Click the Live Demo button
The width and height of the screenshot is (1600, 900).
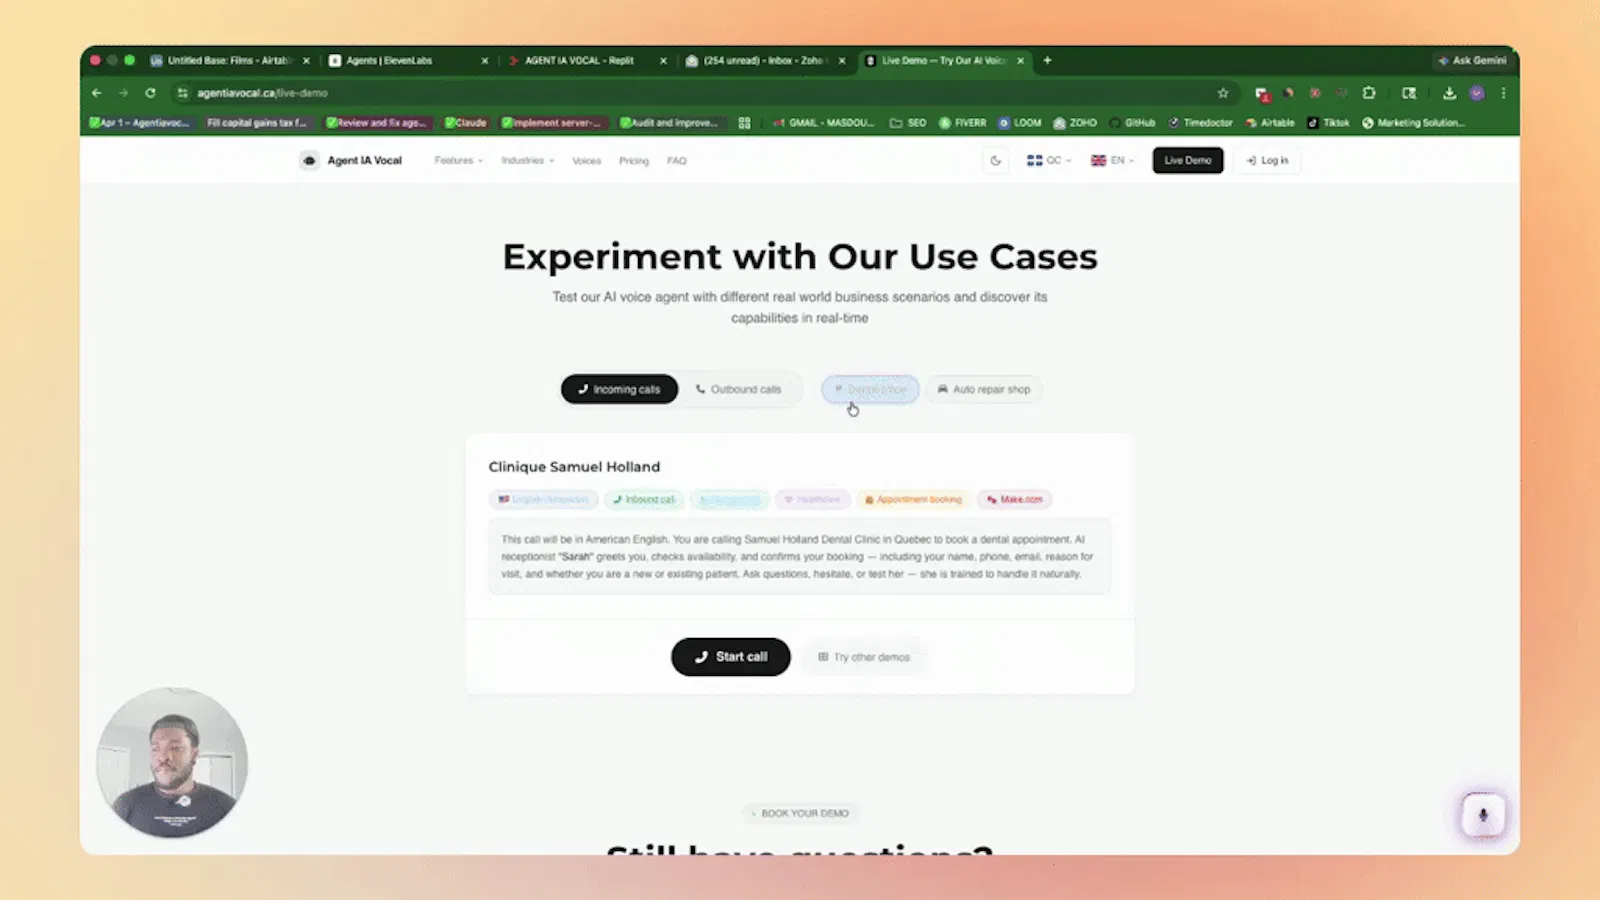1187,160
